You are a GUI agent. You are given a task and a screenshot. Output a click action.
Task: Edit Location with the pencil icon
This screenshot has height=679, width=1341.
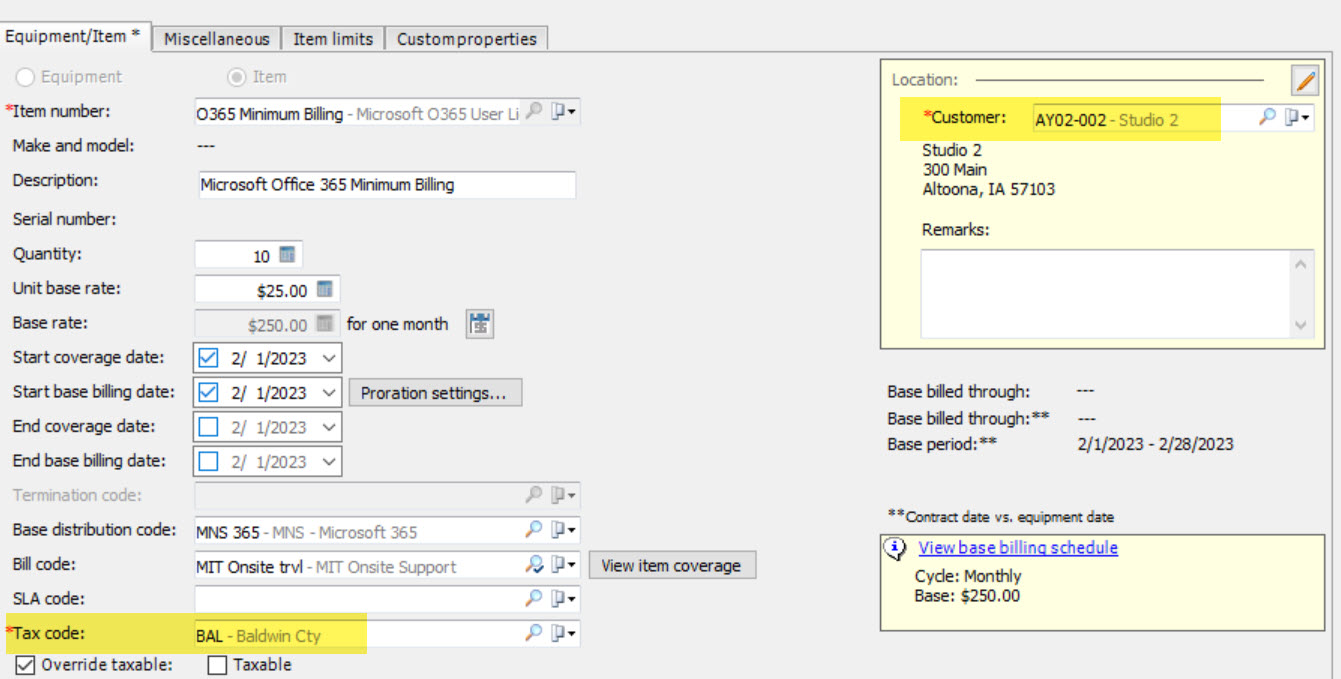tap(1305, 80)
